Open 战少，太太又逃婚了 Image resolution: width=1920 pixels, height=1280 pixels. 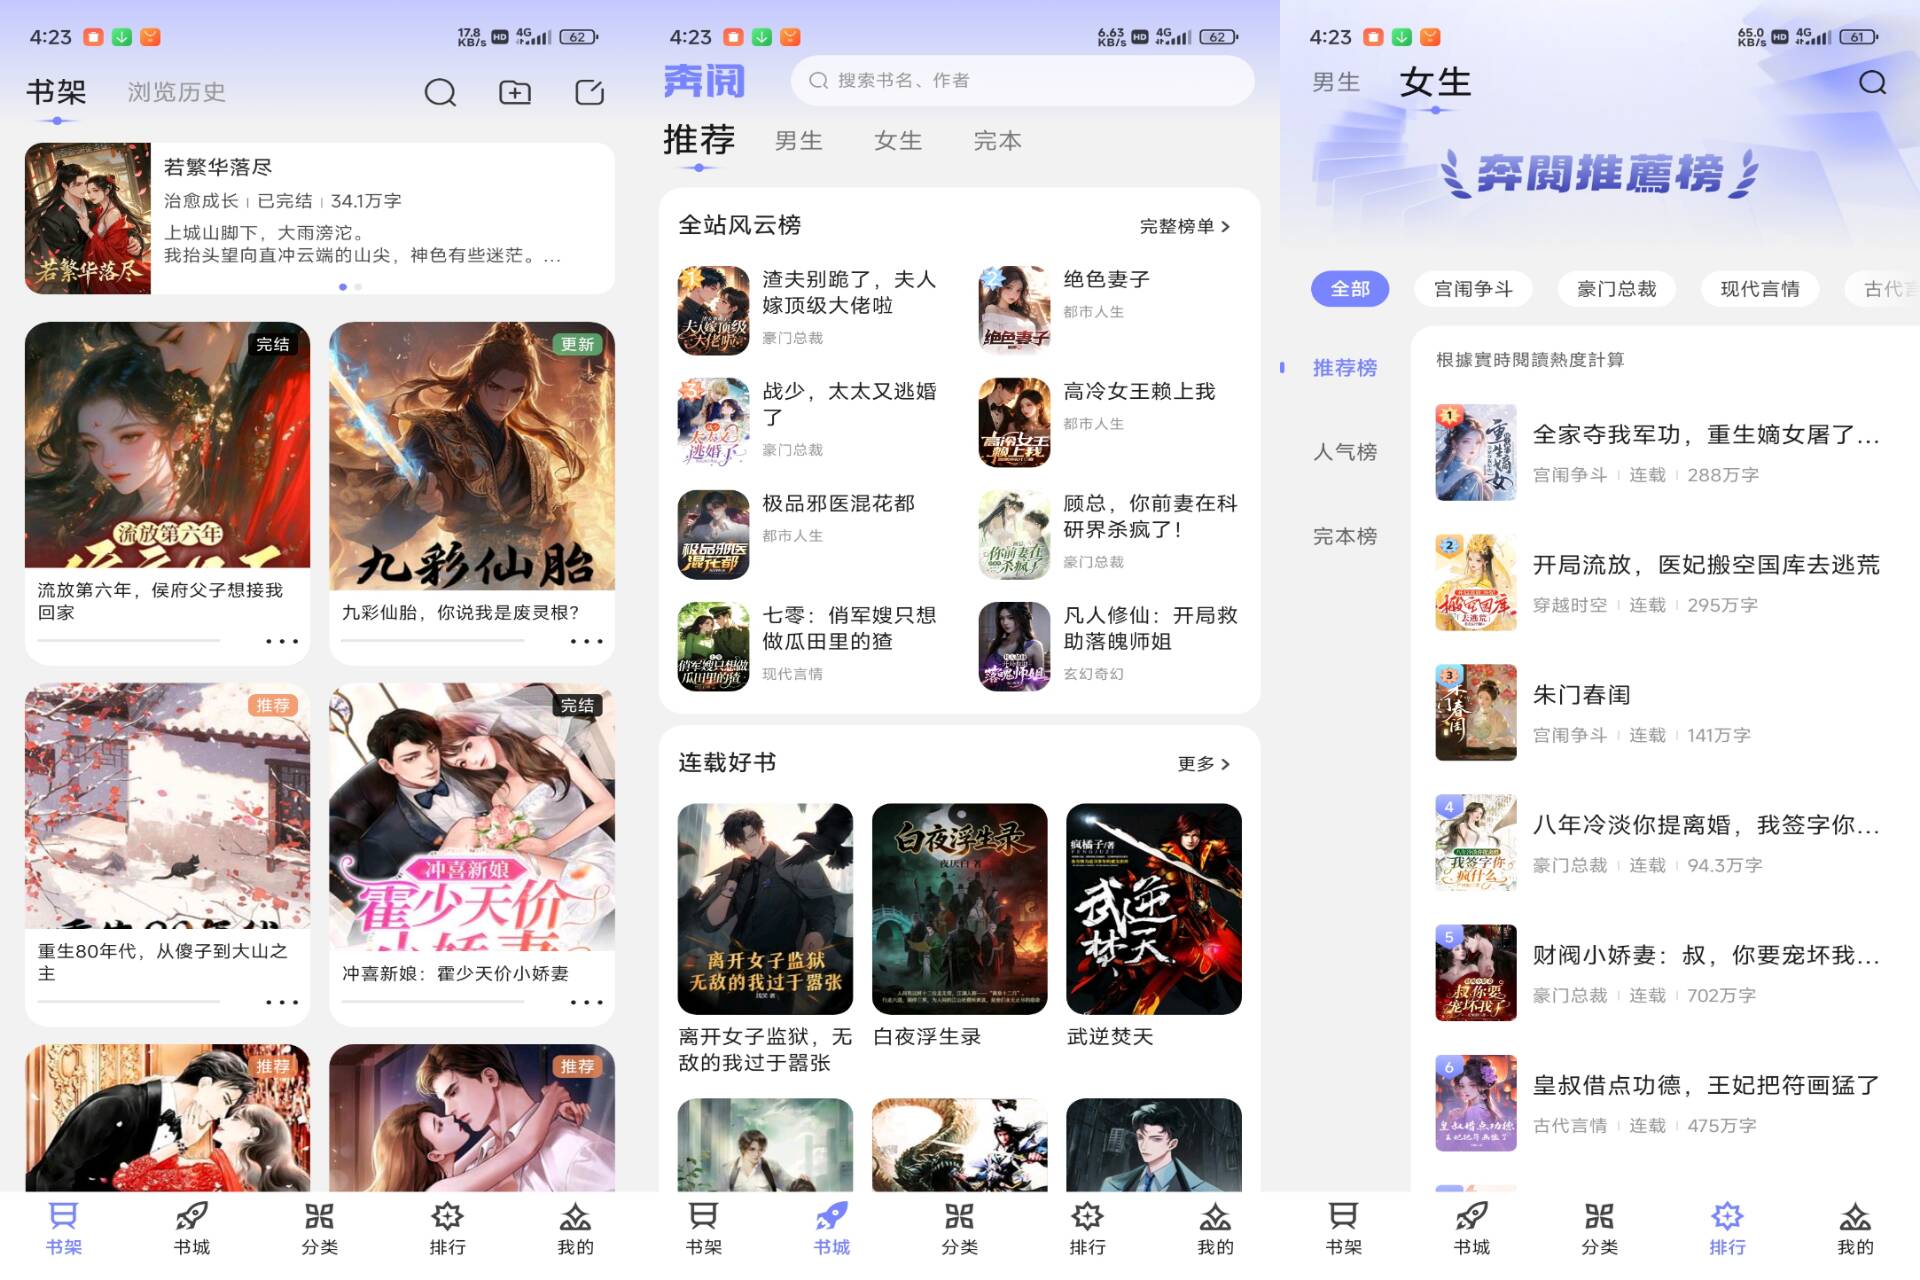tap(810, 422)
